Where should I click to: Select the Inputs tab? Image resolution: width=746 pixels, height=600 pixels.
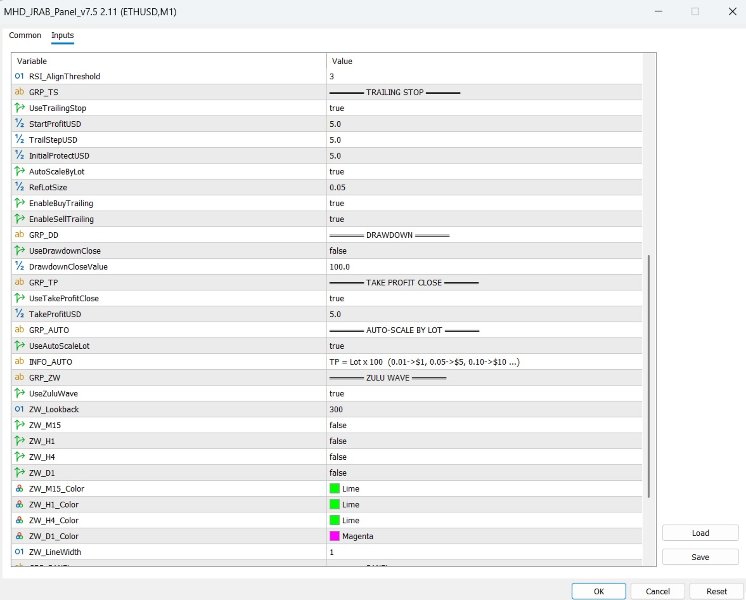click(62, 35)
